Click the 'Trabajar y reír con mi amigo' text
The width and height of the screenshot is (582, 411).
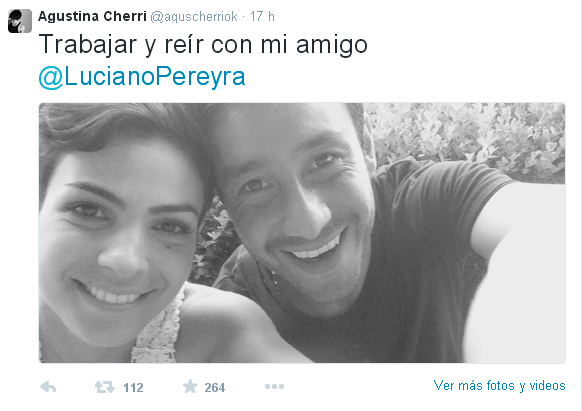point(203,45)
